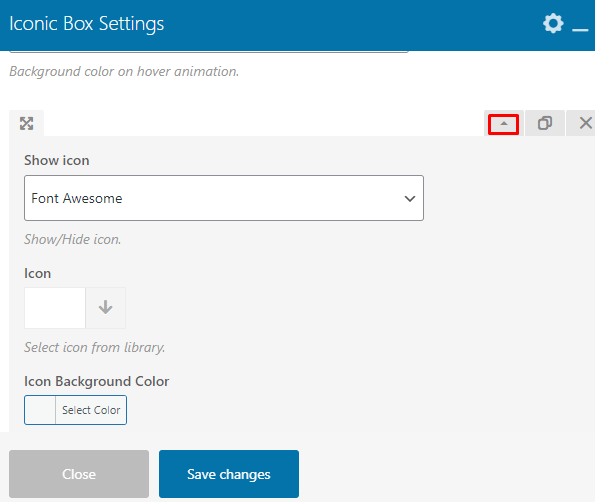Click the Select Color button
Viewport: 595px width, 502px height.
[x=91, y=410]
